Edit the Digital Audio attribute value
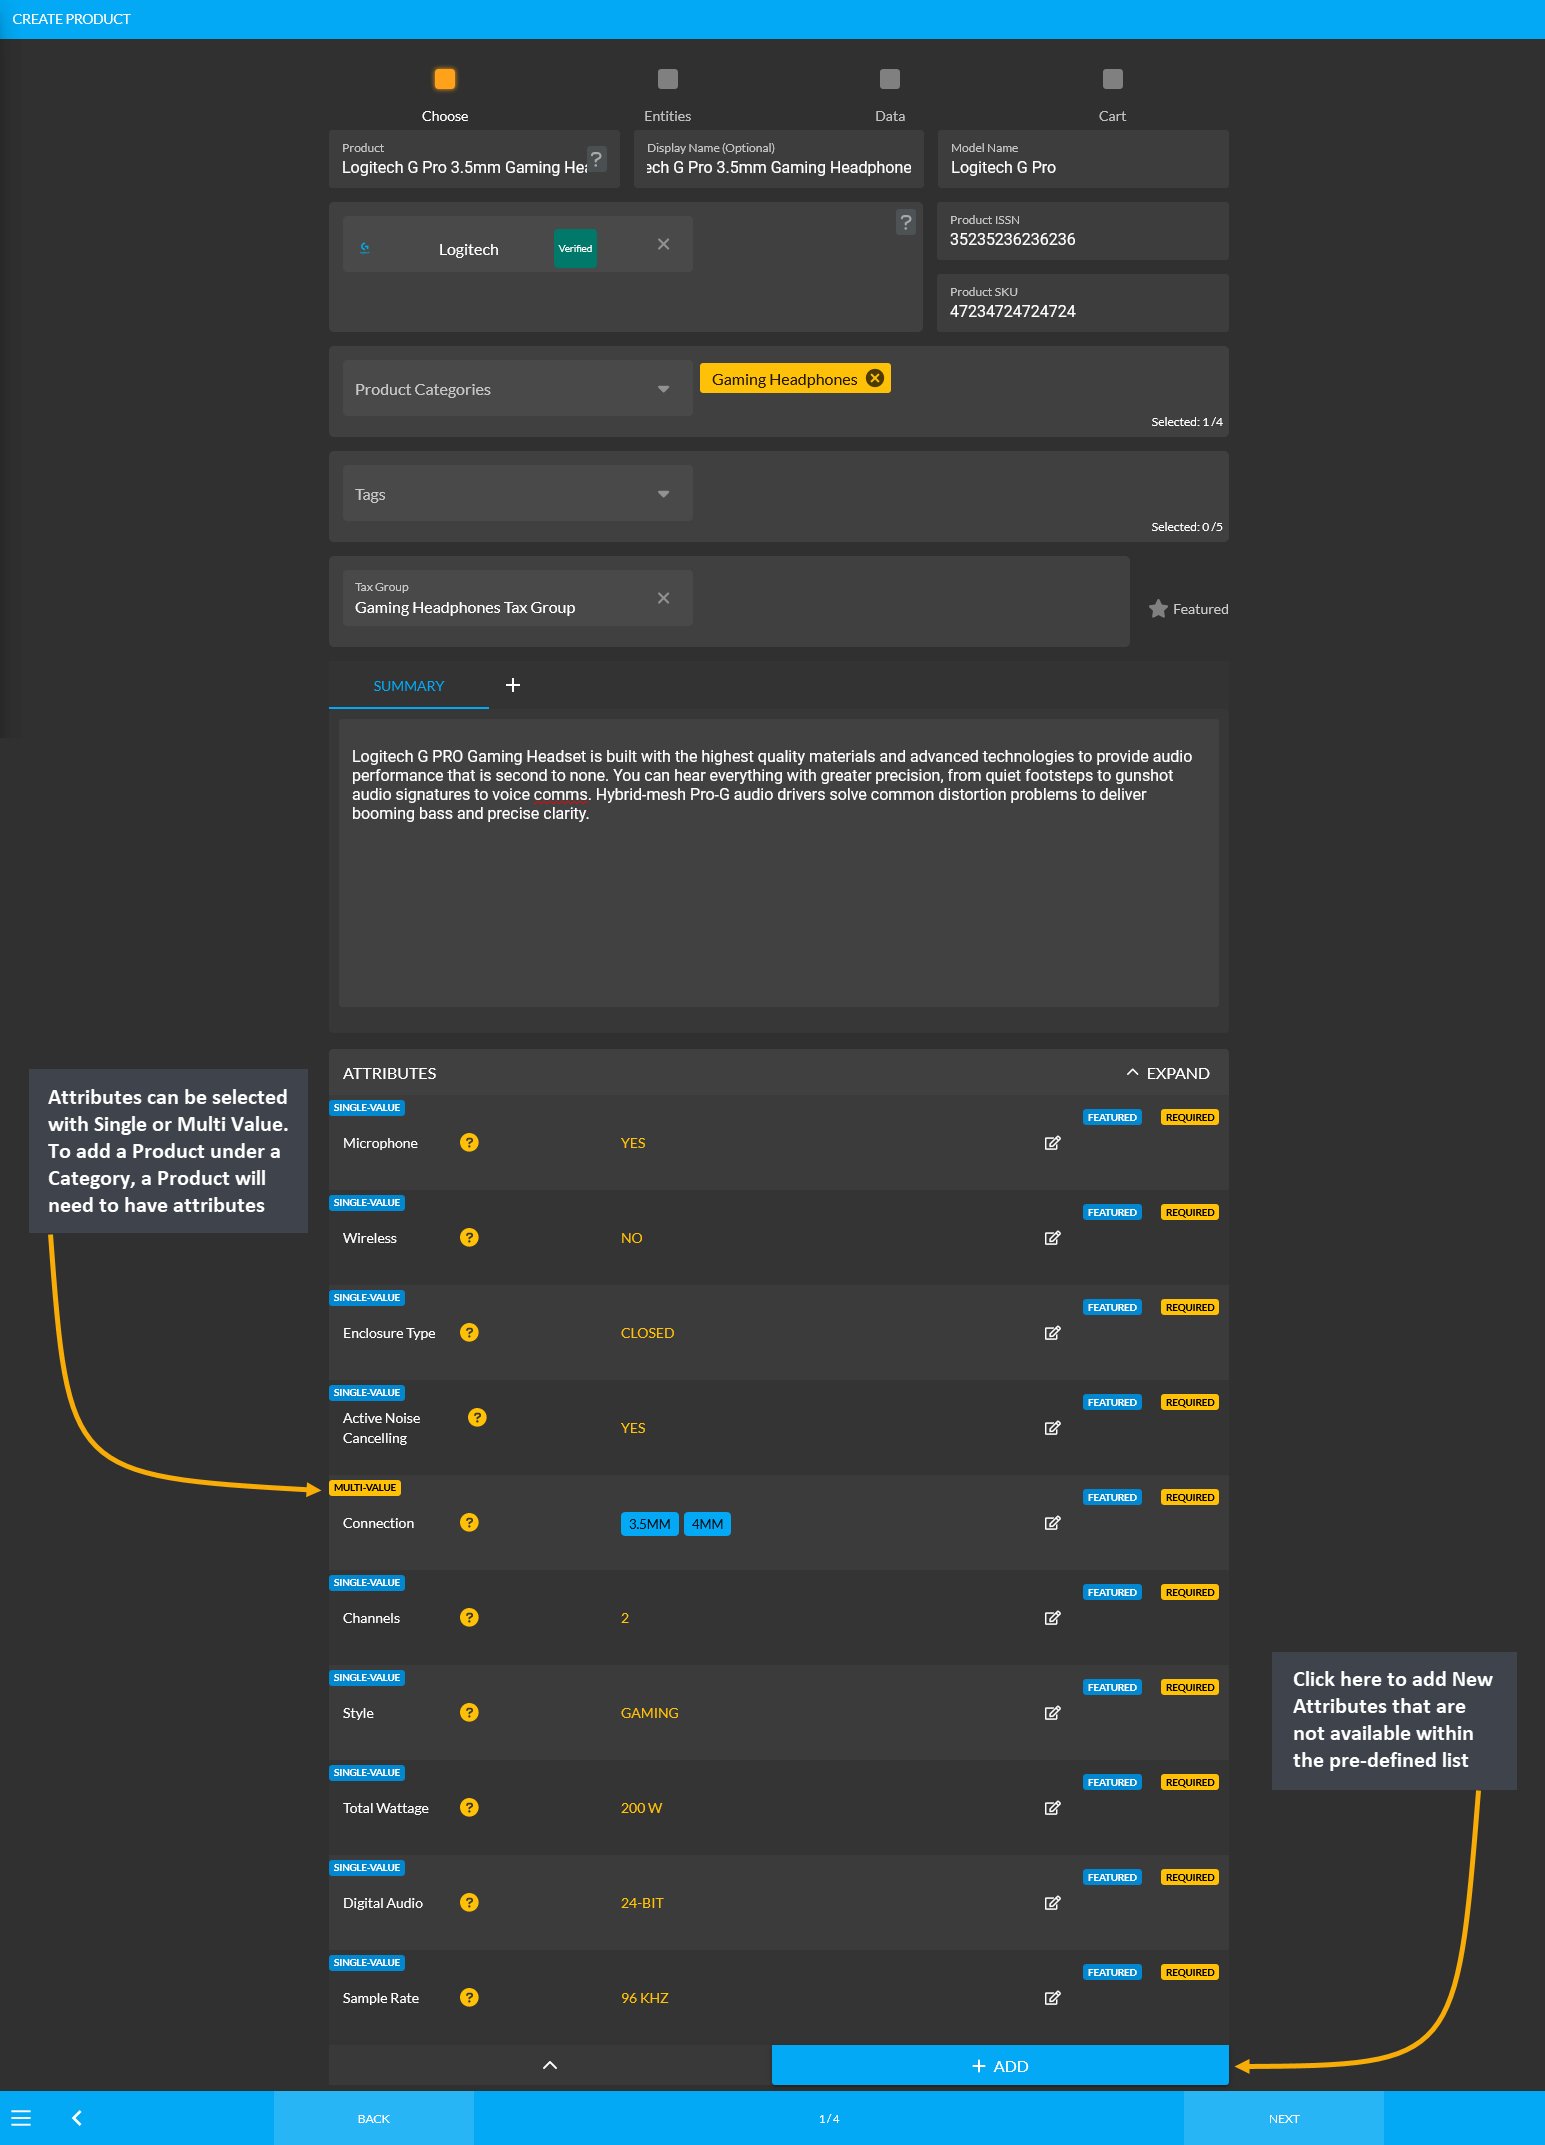This screenshot has width=1545, height=2145. (x=1052, y=1903)
